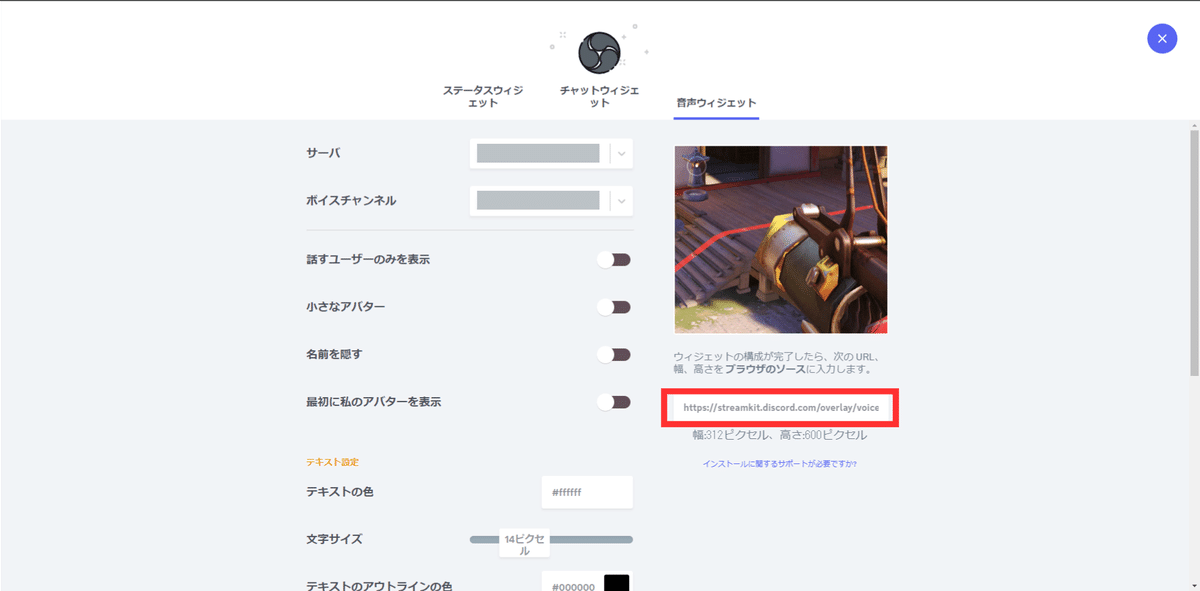Toggle 最初に私のアバターを表示

(x=614, y=402)
